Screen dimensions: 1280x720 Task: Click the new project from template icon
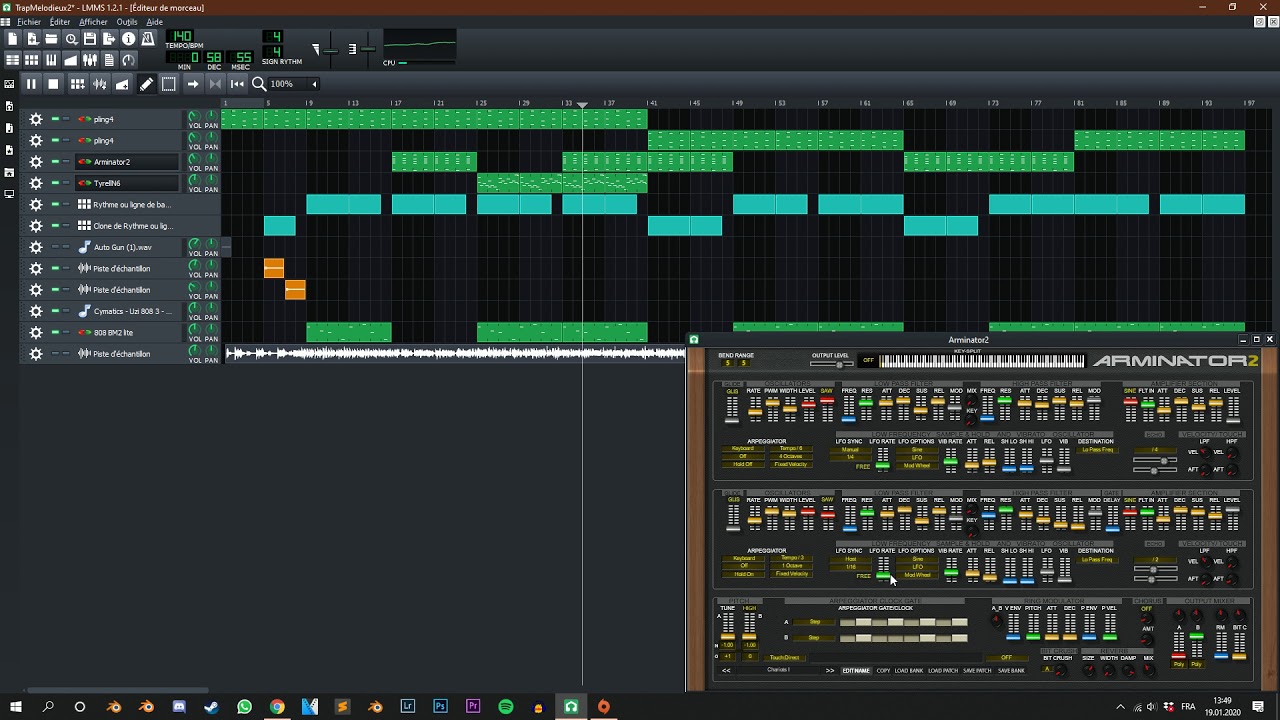pos(32,39)
